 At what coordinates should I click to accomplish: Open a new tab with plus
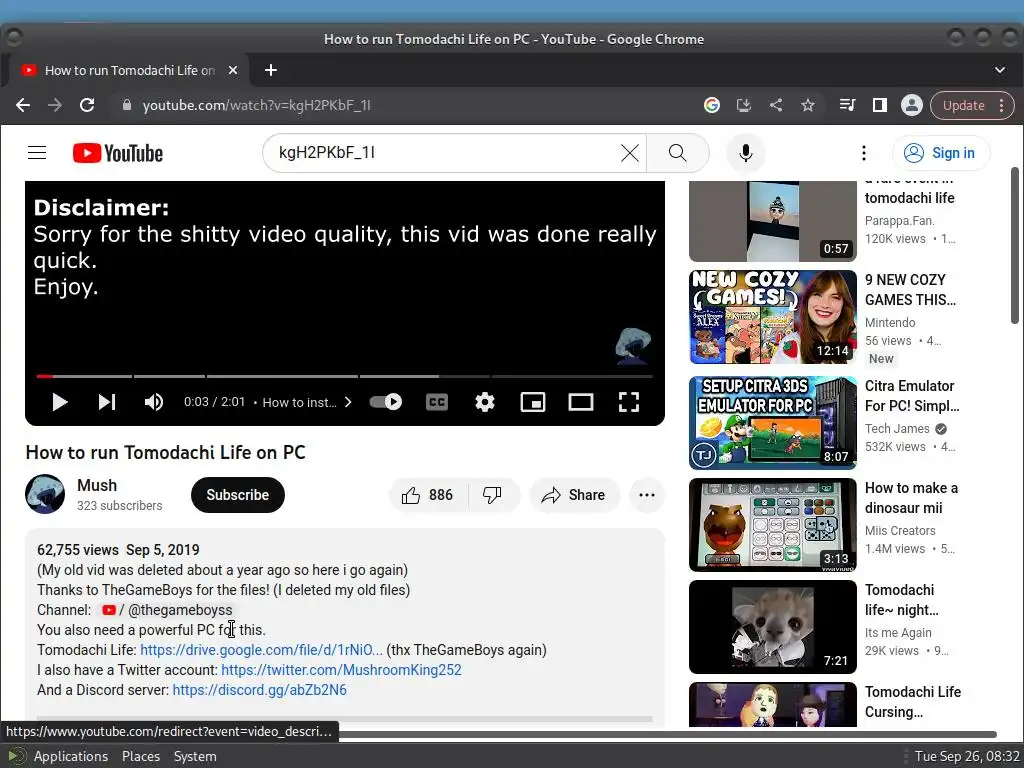(271, 70)
